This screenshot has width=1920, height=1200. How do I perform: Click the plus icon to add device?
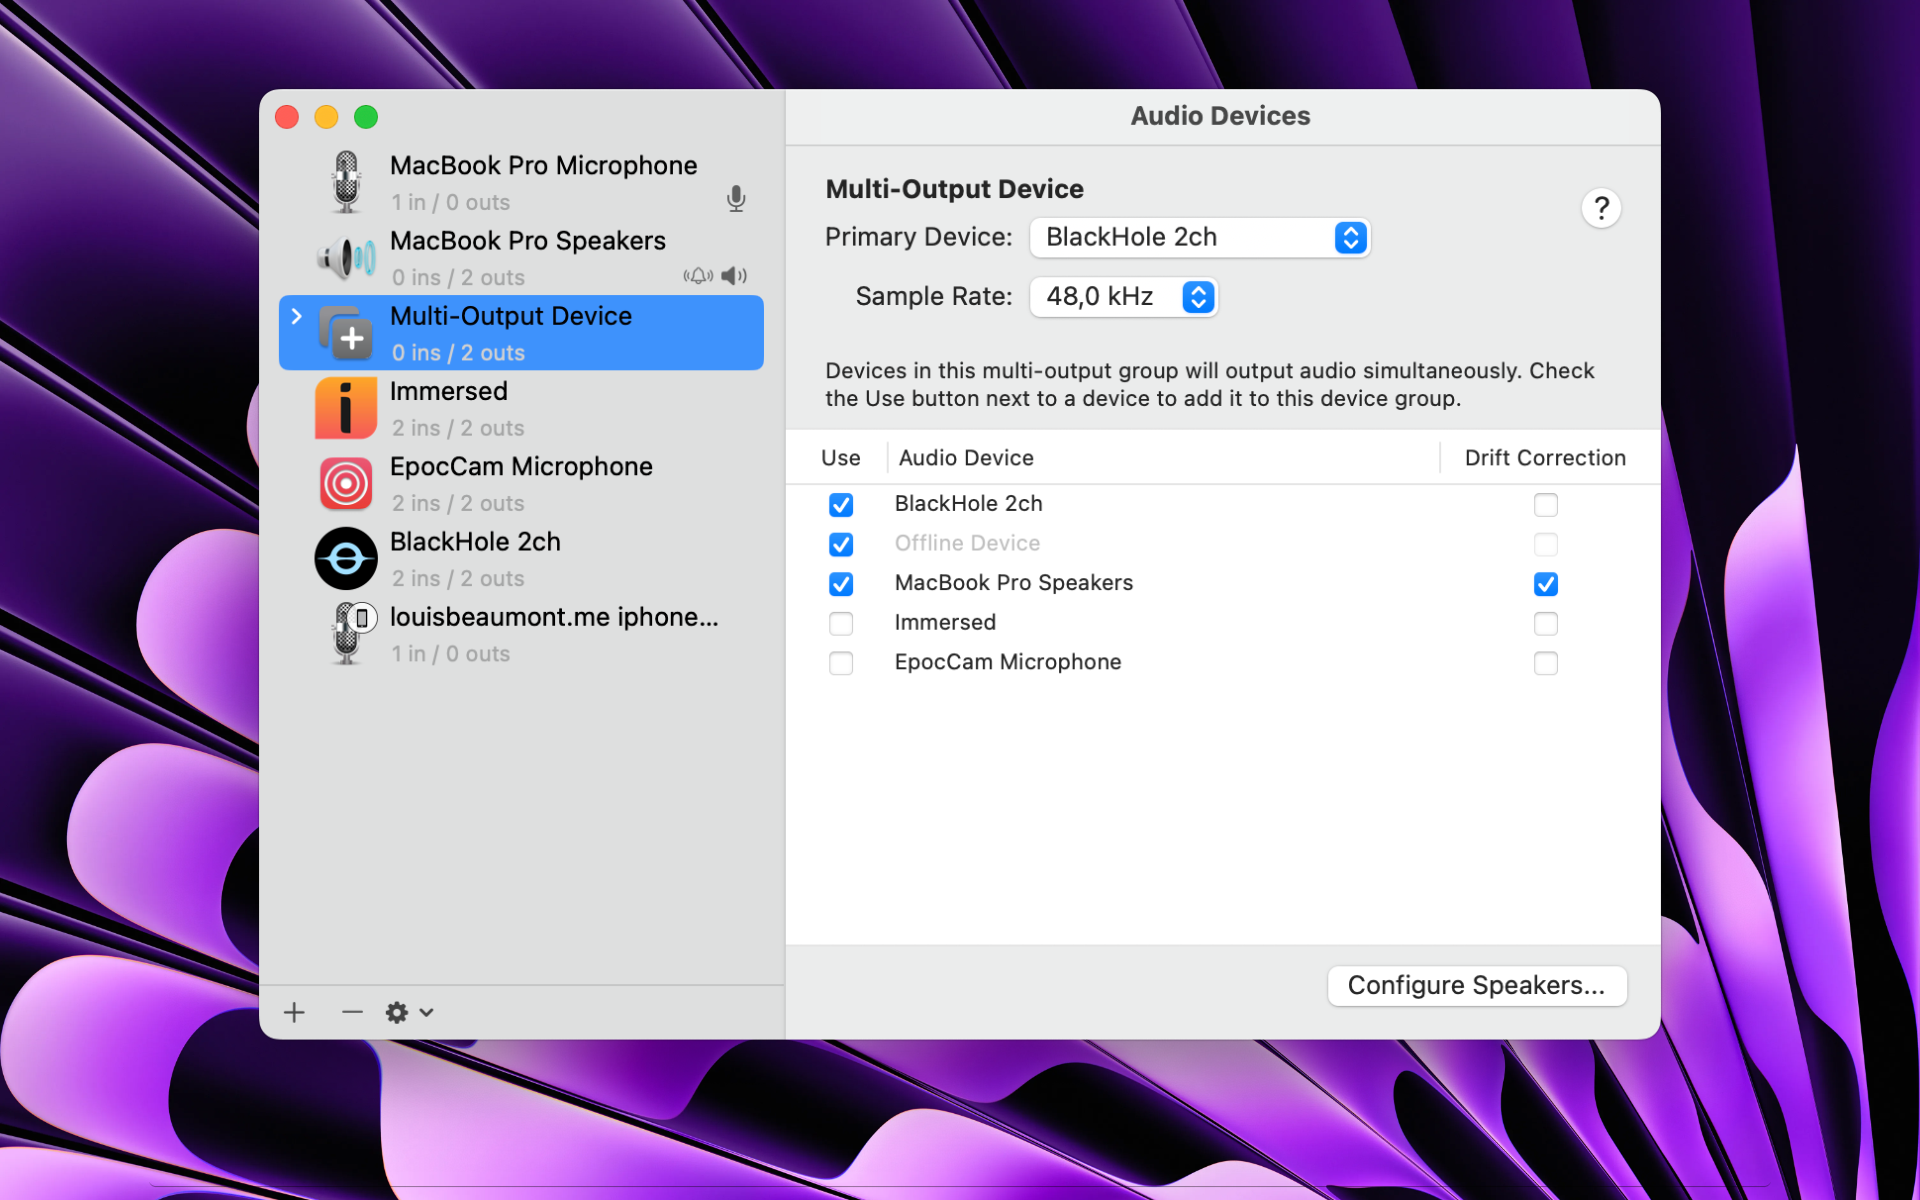pyautogui.click(x=294, y=1012)
